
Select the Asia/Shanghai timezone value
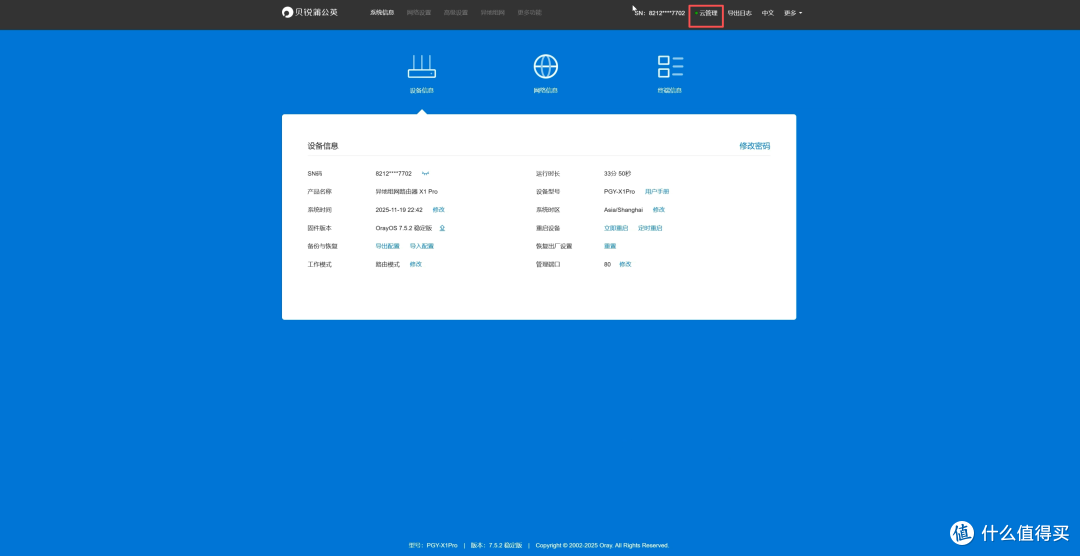[623, 209]
